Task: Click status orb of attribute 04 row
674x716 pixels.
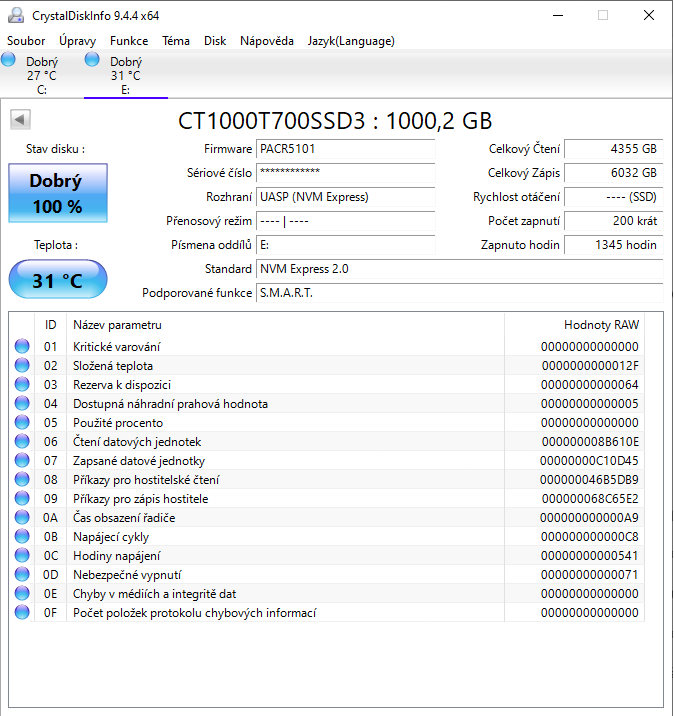Action: tap(22, 404)
